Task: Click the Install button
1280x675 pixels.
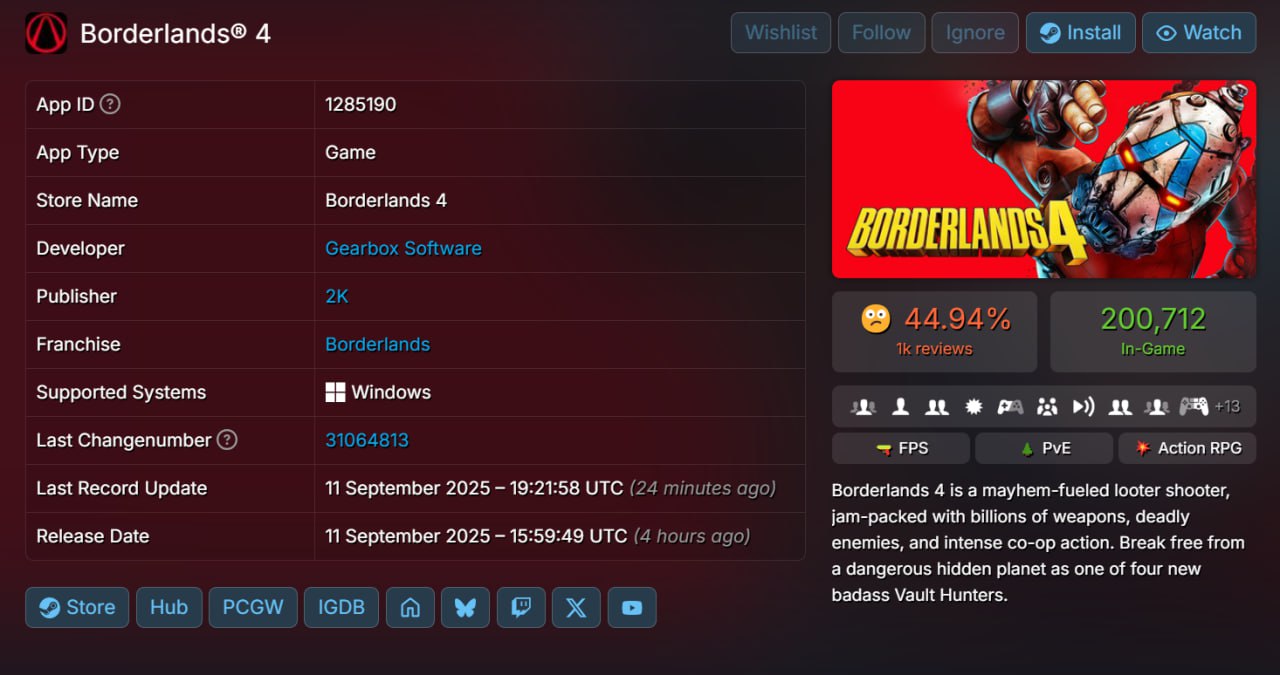Action: [x=1081, y=33]
